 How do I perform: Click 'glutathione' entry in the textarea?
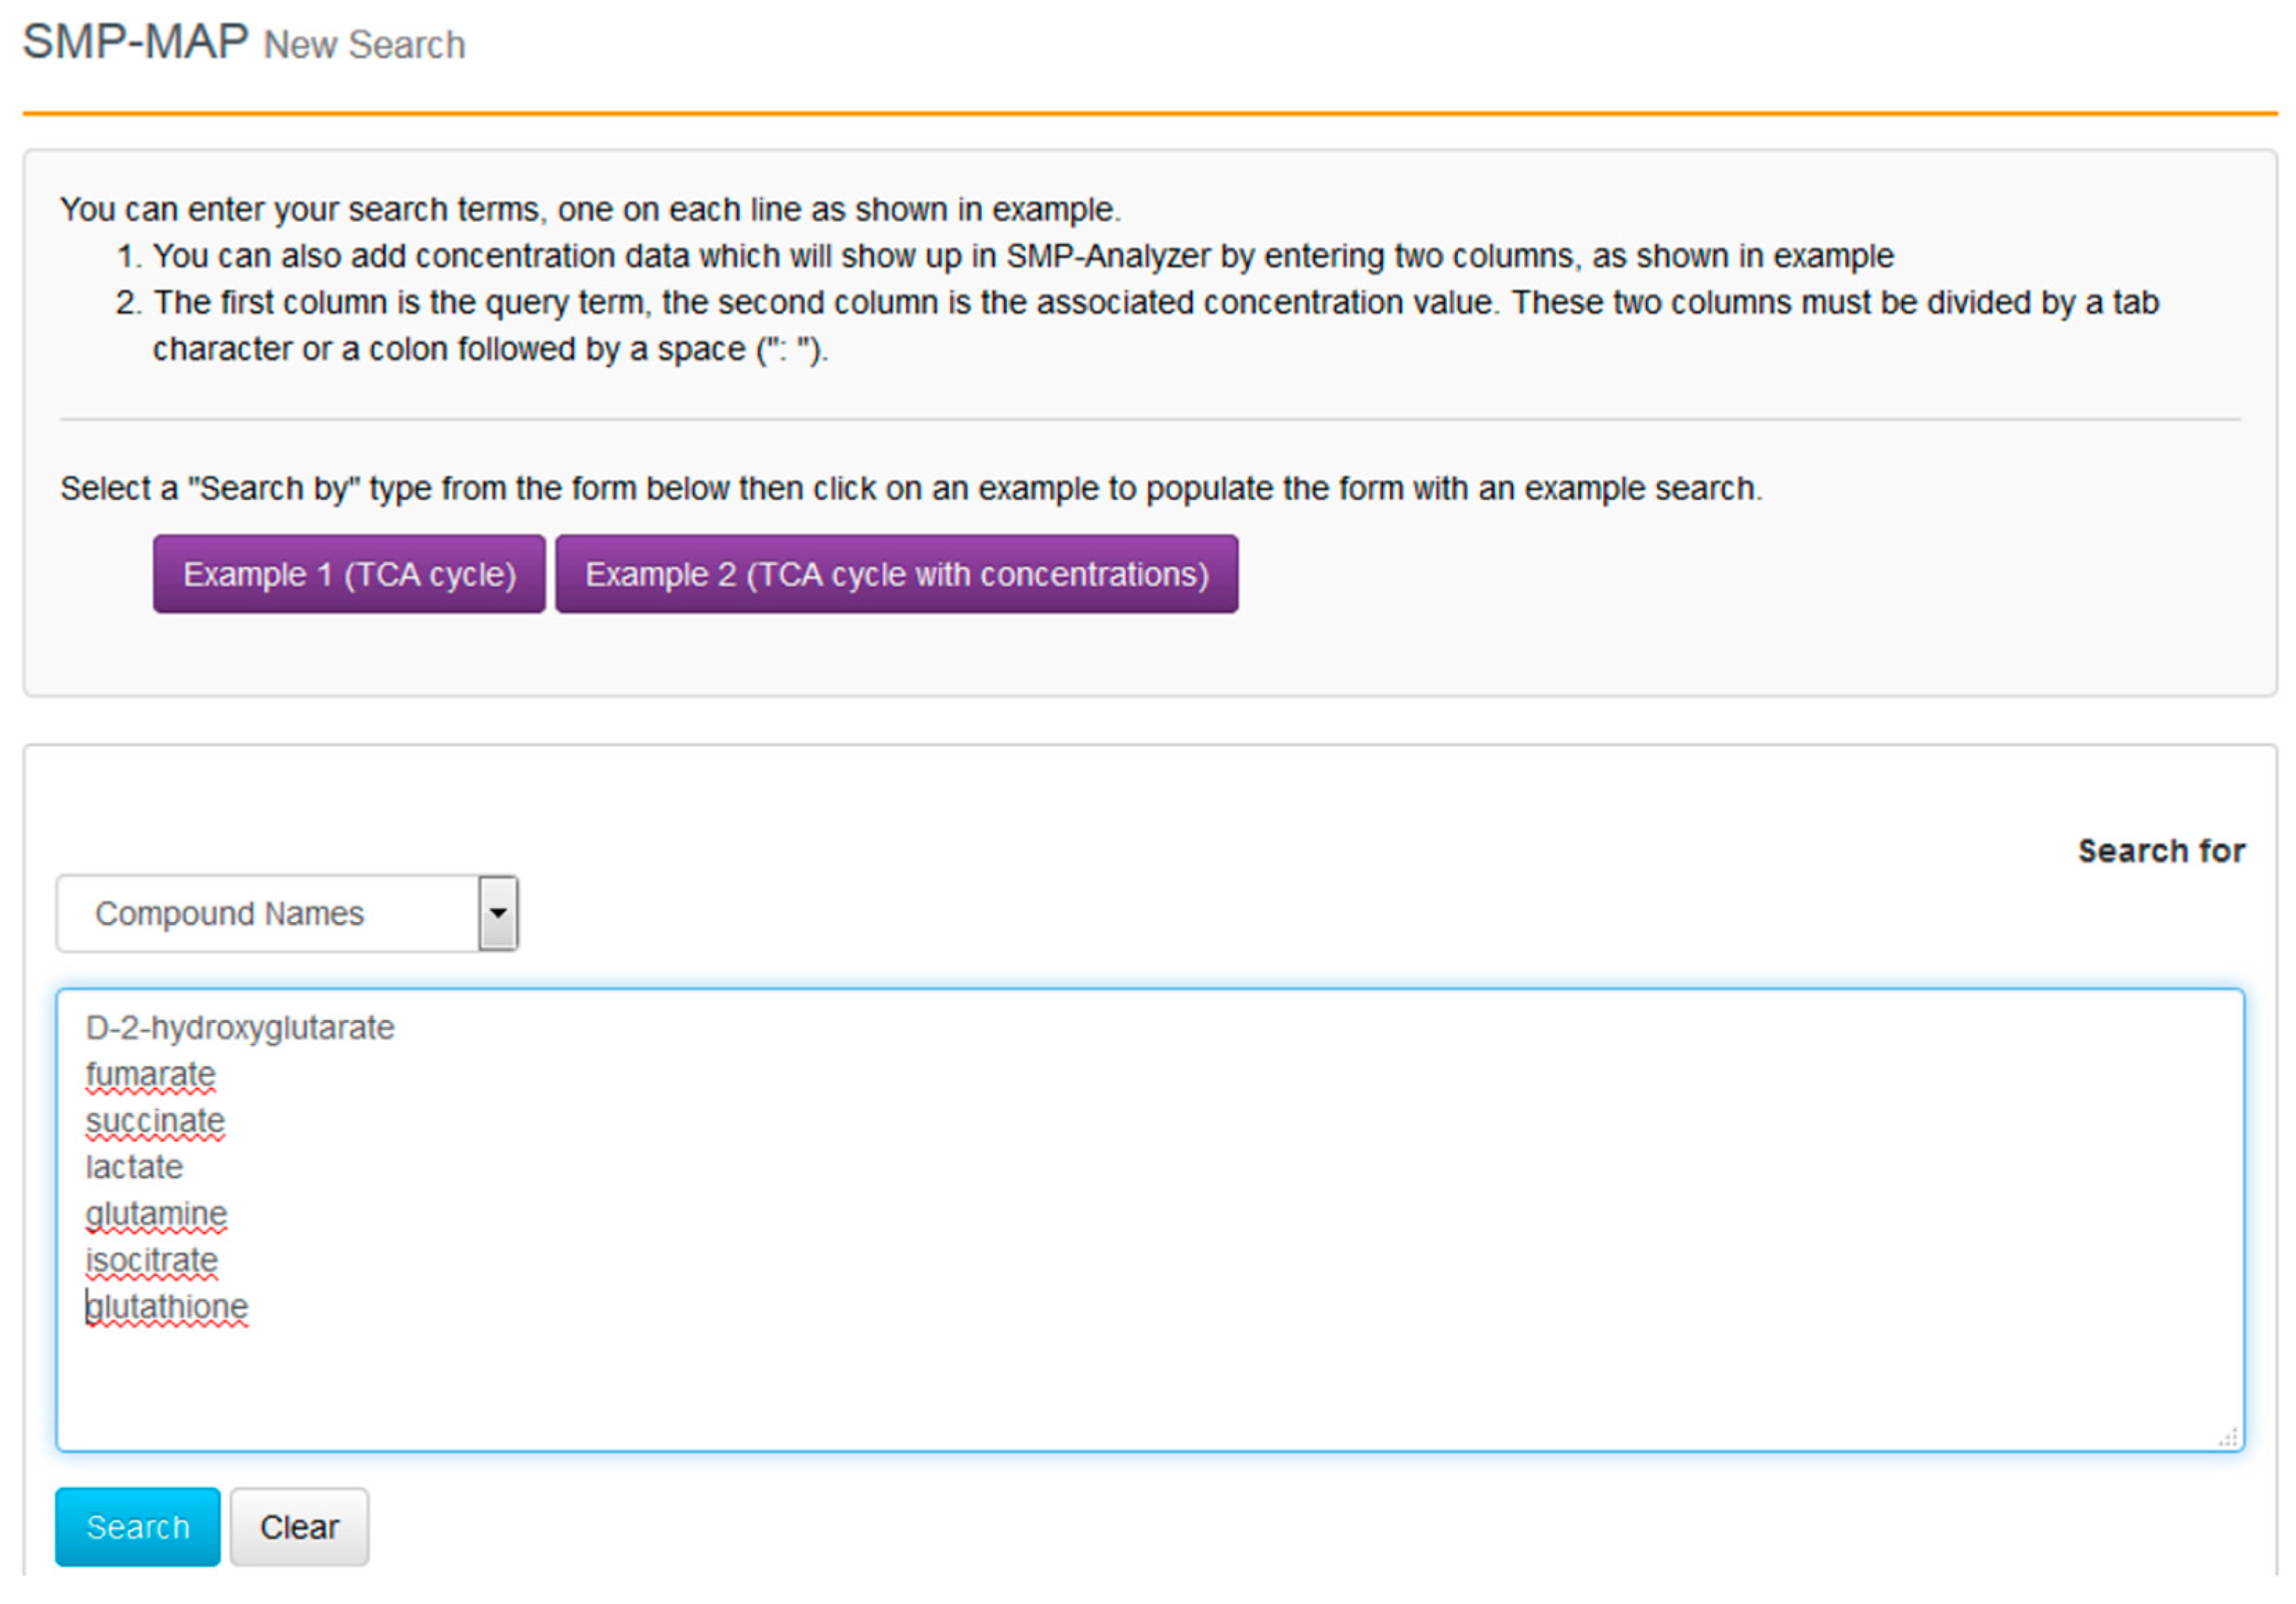167,1306
